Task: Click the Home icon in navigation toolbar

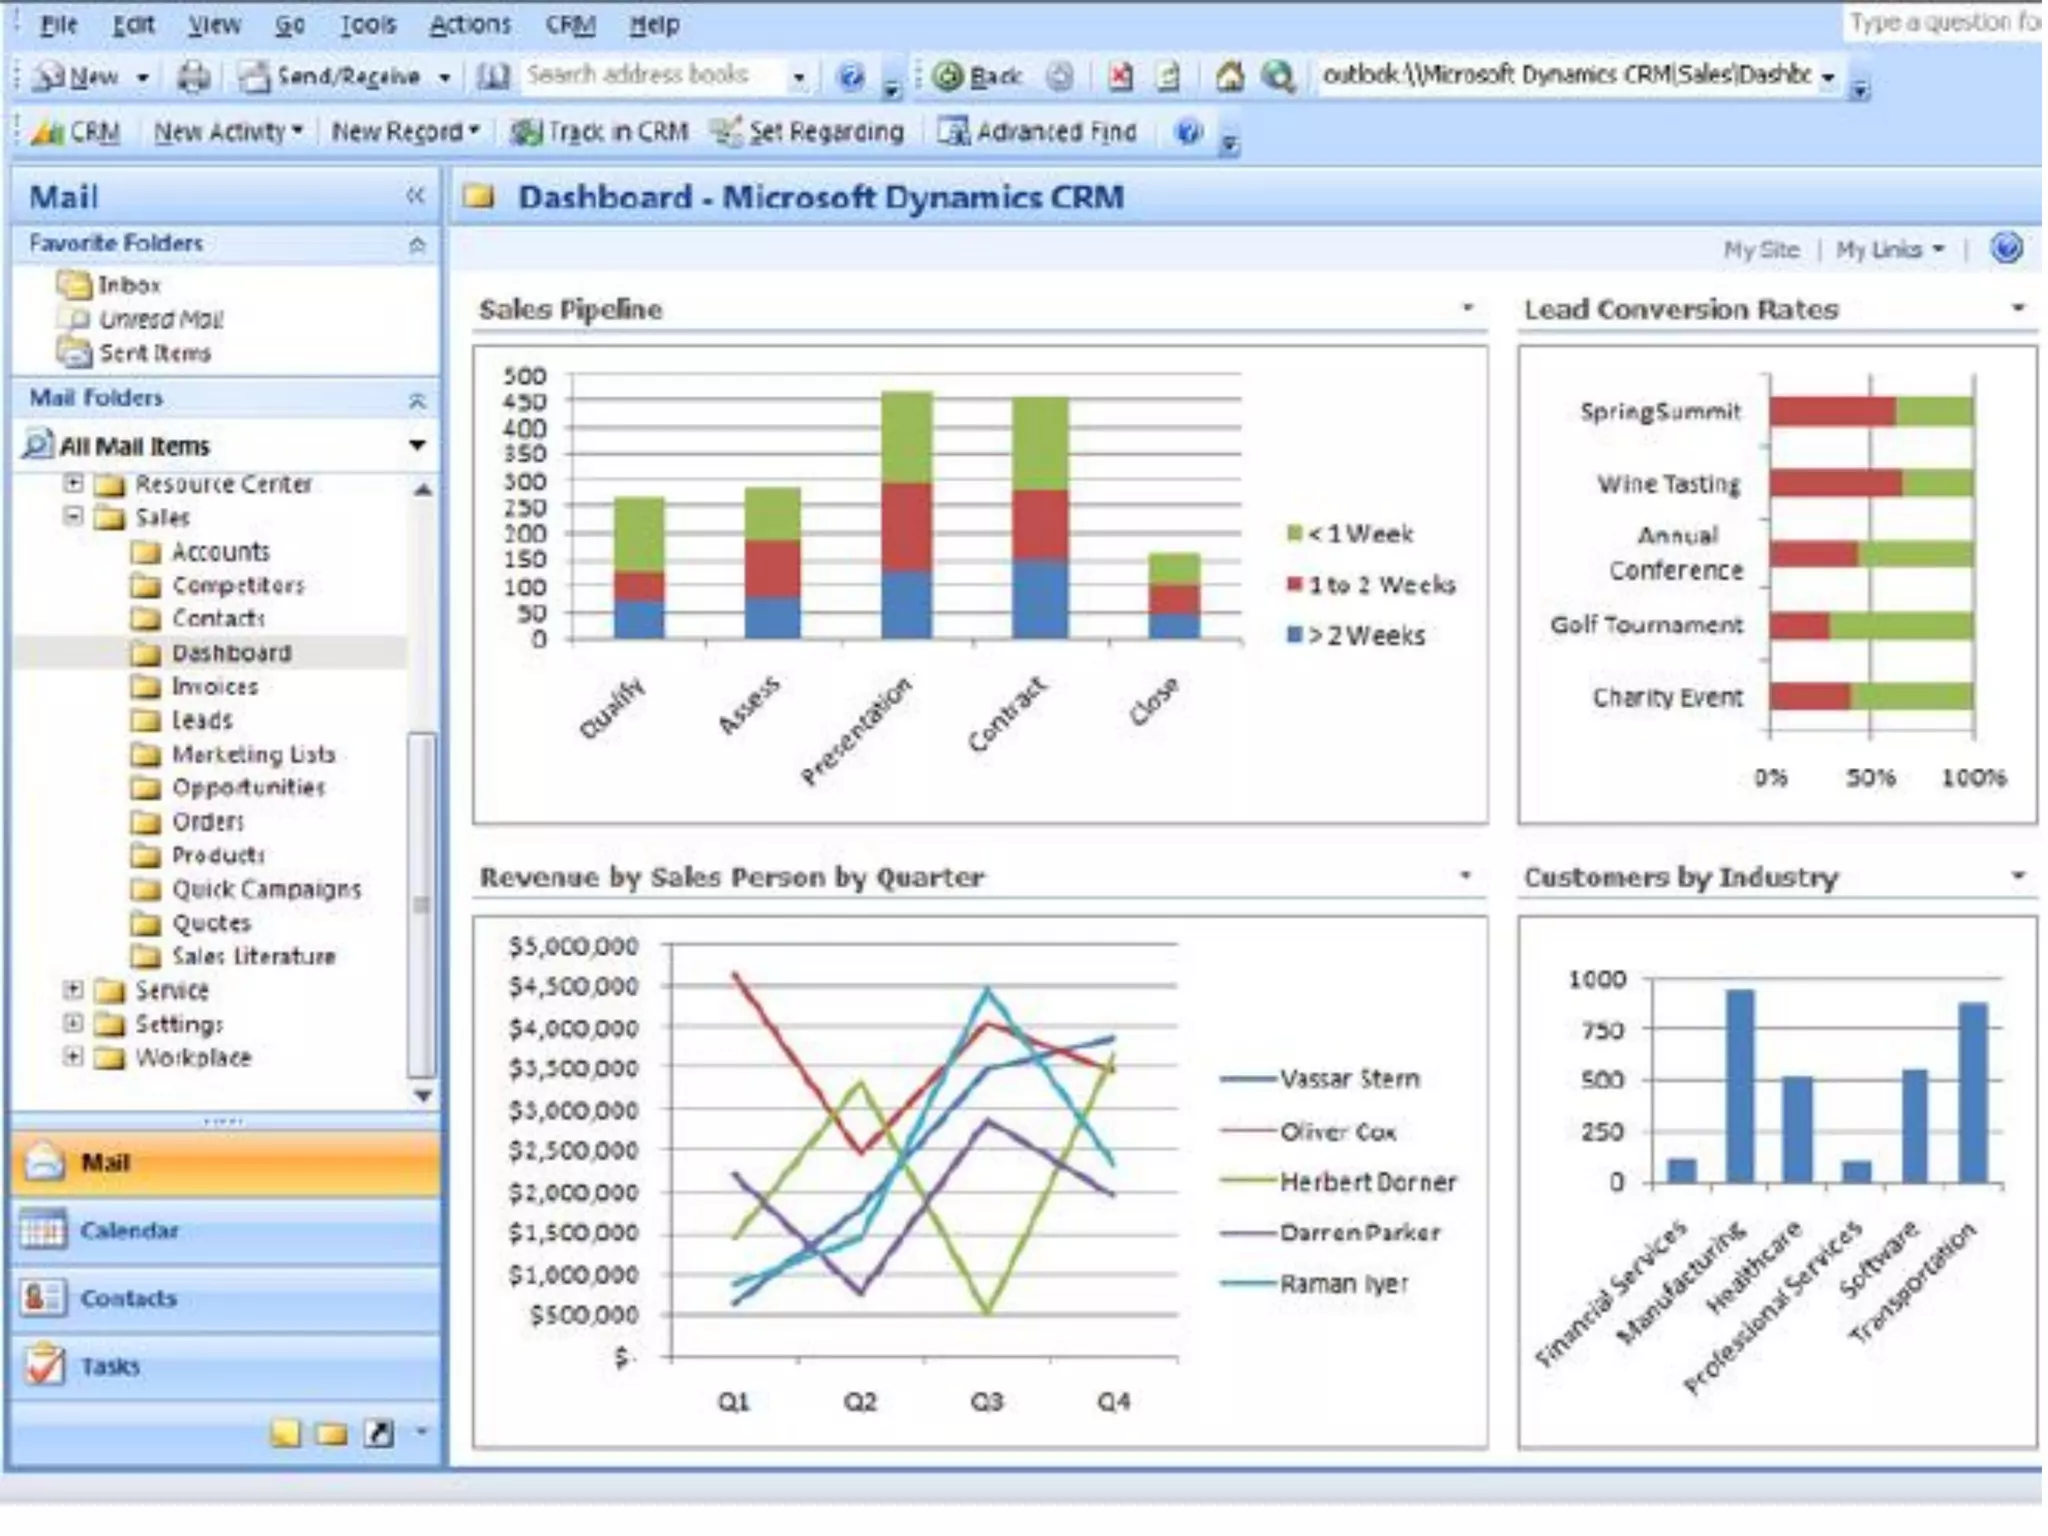Action: pos(1230,77)
